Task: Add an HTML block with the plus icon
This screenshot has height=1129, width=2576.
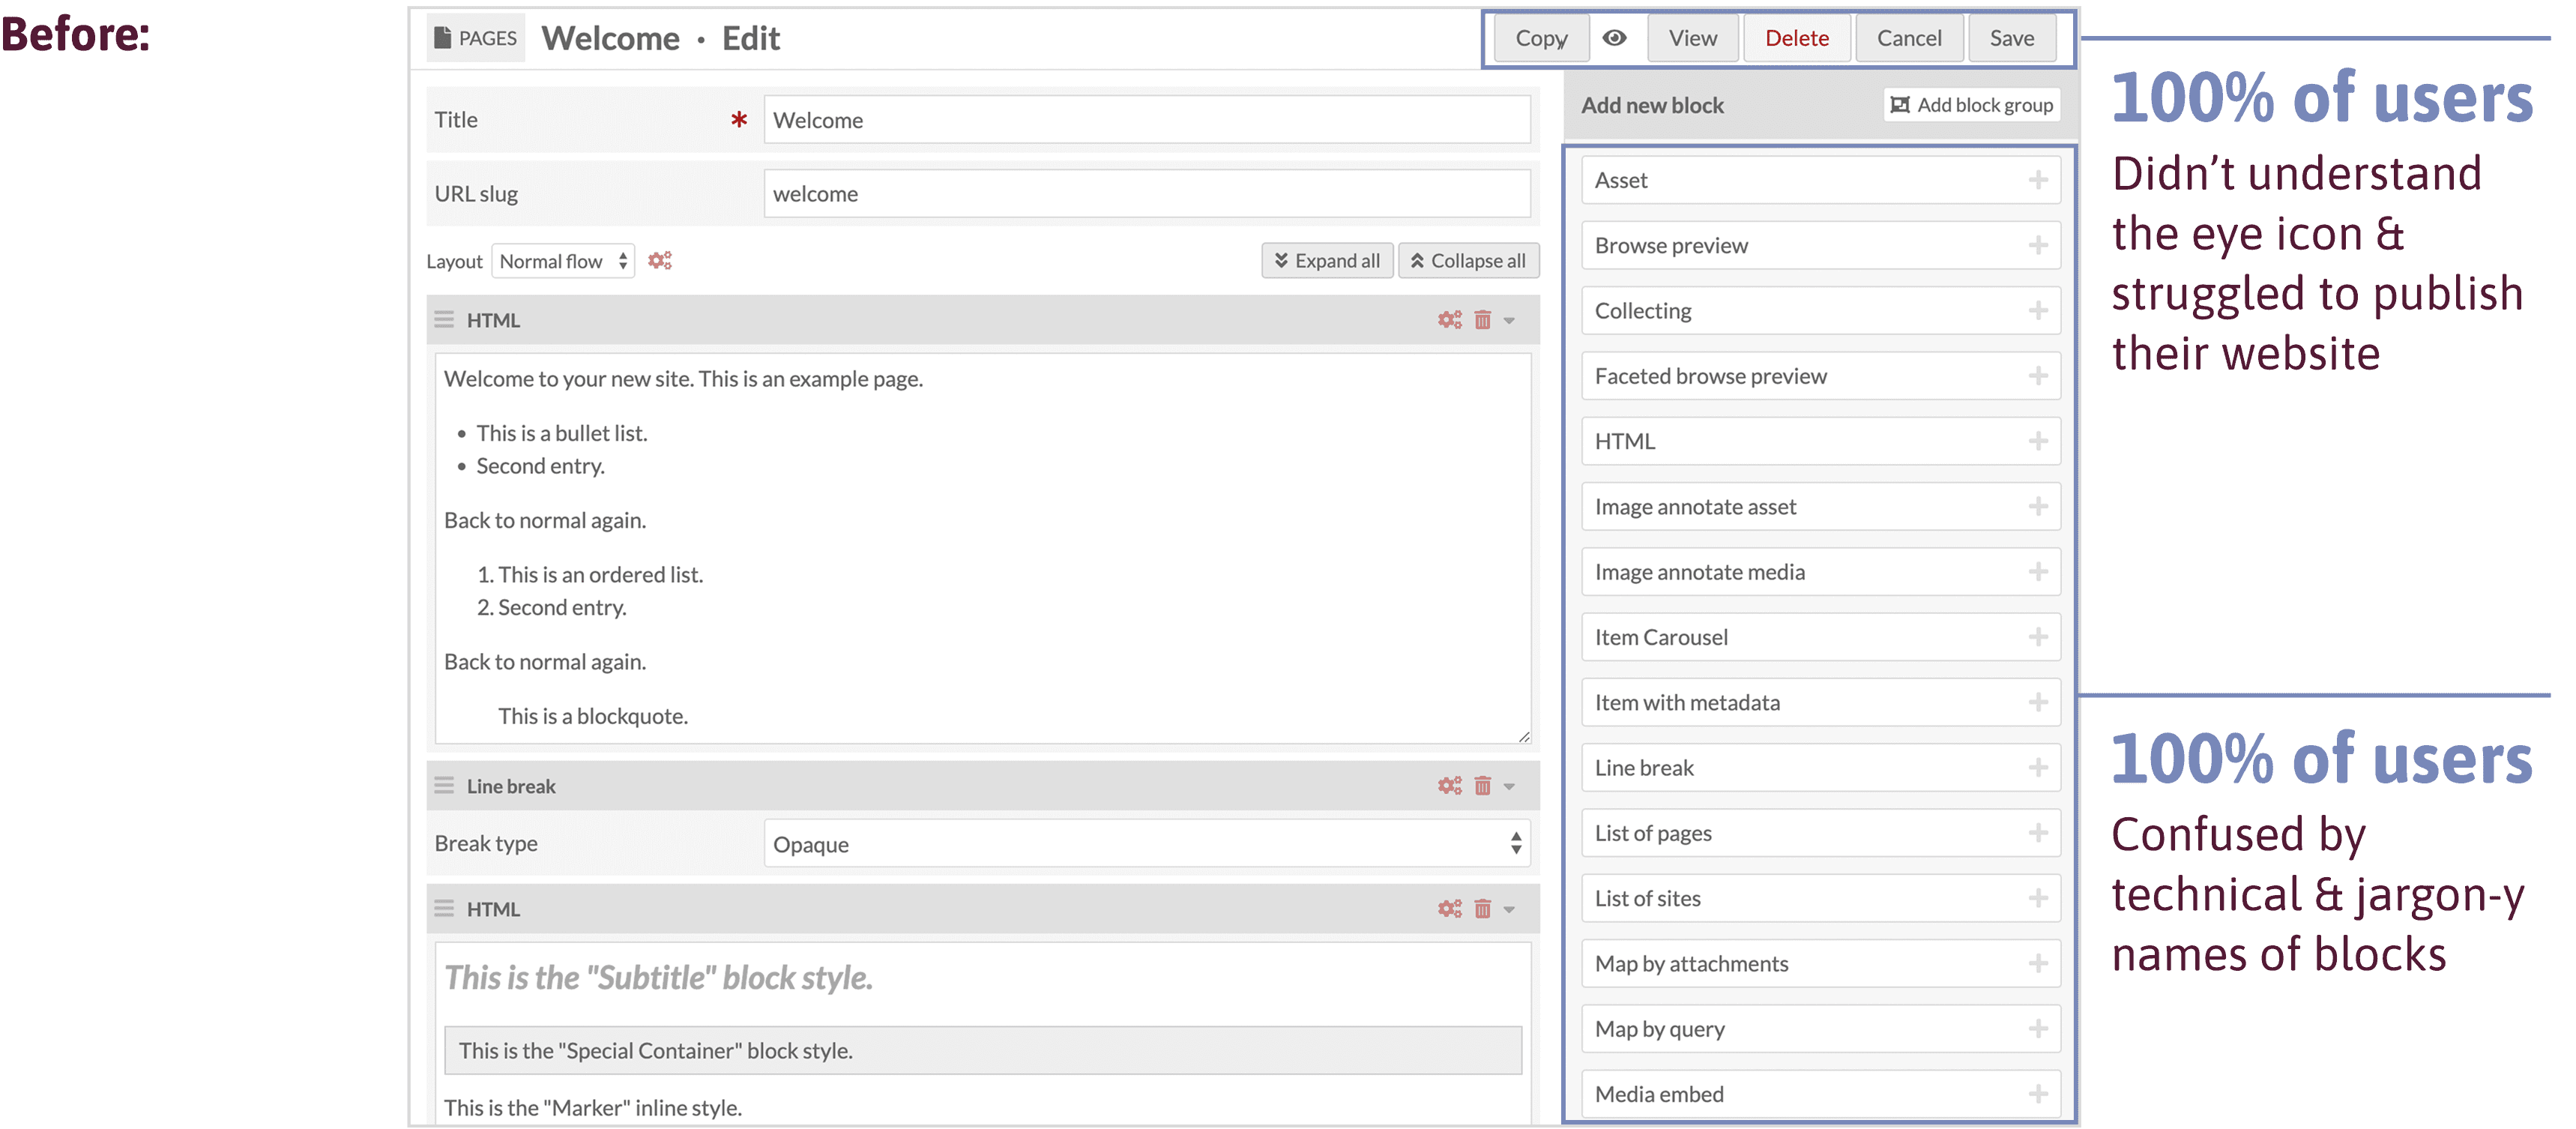Action: point(2037,441)
